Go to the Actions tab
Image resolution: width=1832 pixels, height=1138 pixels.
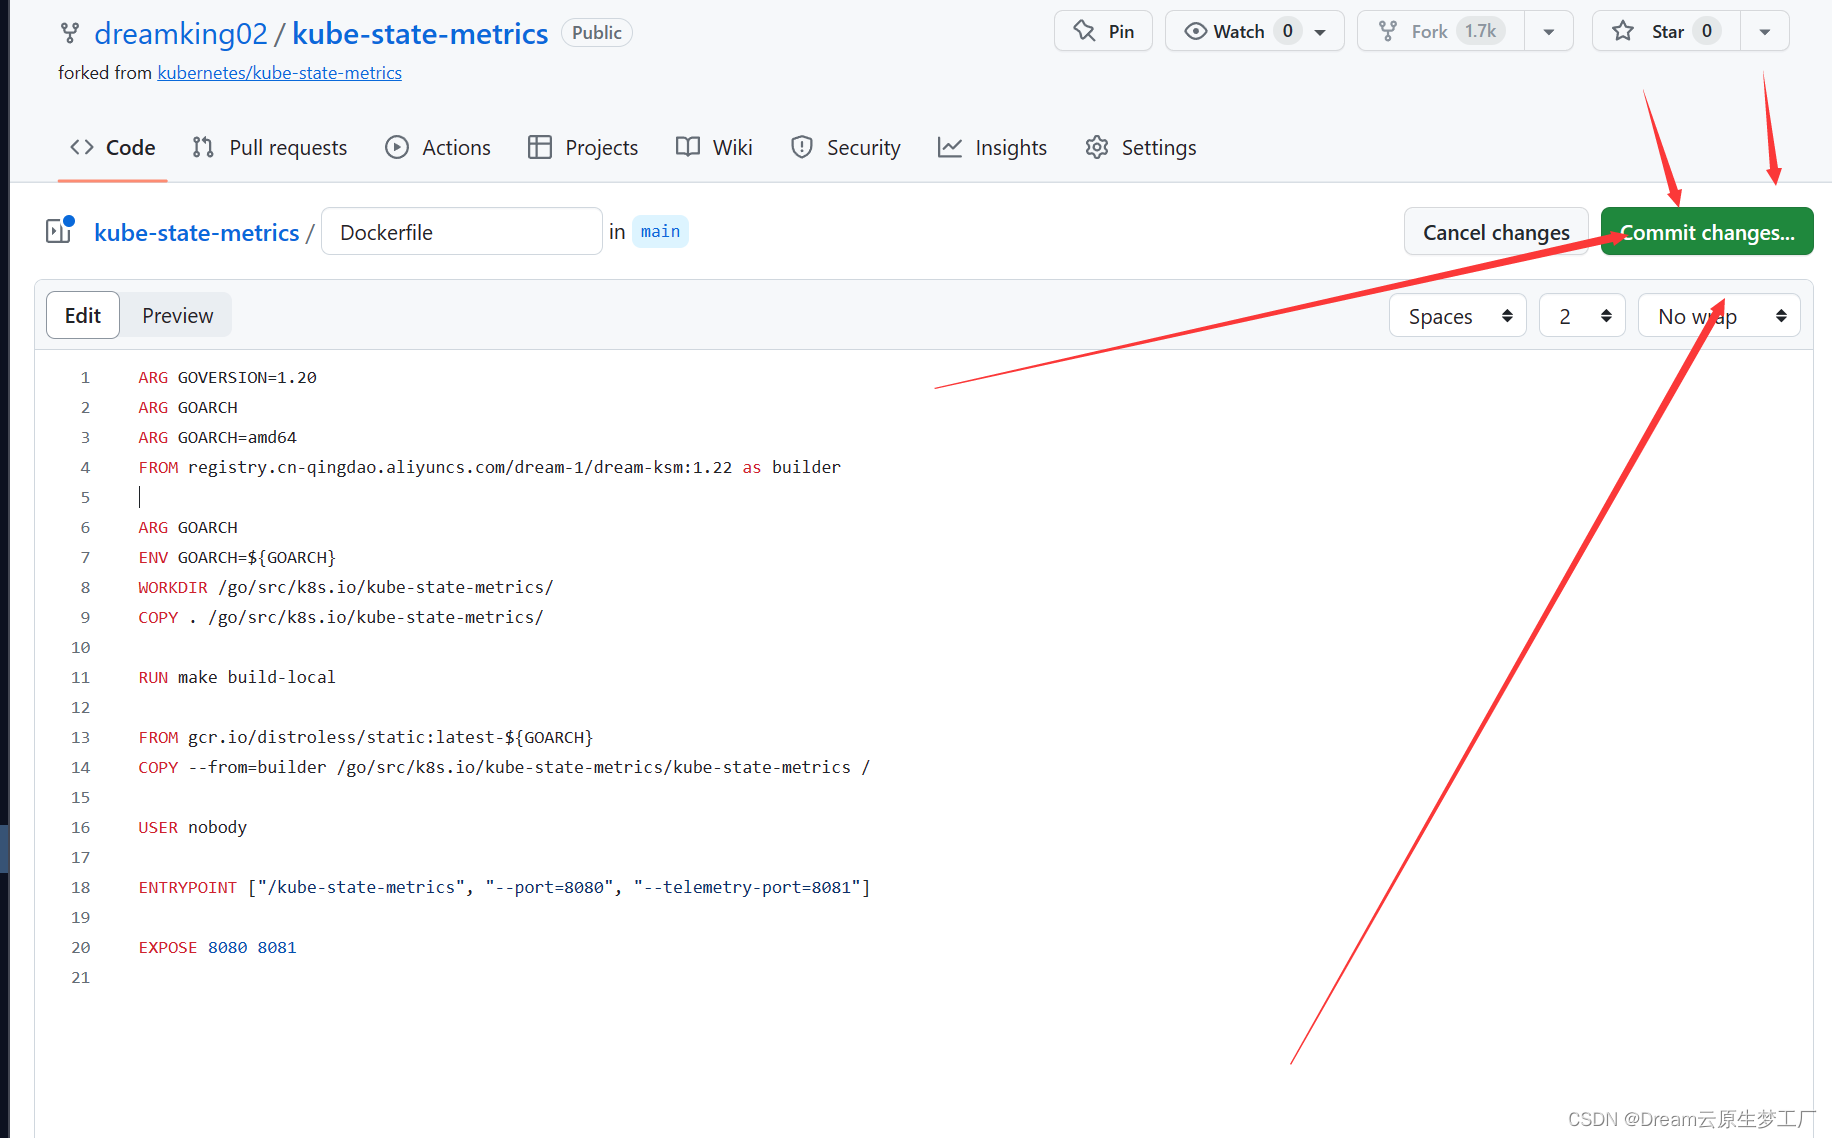438,147
